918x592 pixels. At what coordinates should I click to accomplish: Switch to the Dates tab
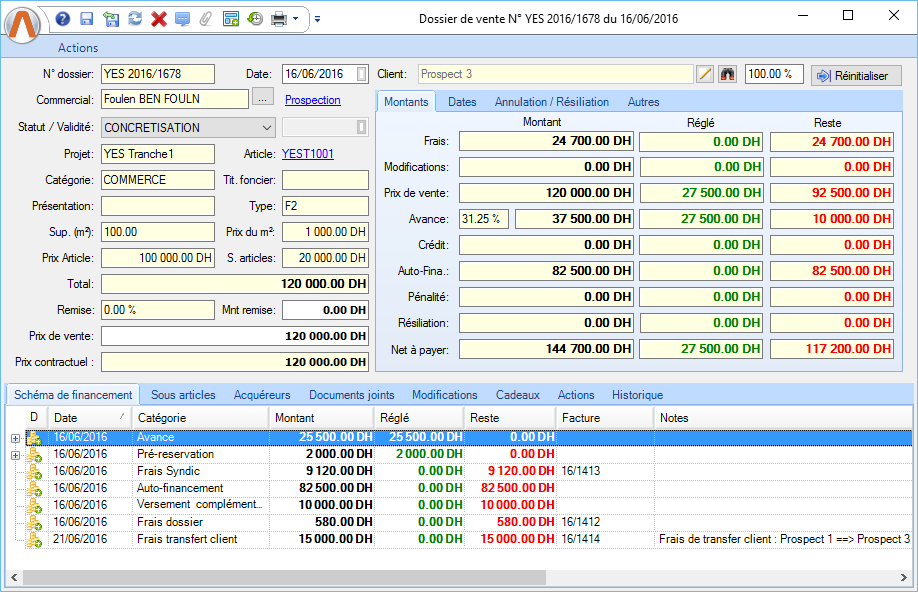(x=462, y=102)
